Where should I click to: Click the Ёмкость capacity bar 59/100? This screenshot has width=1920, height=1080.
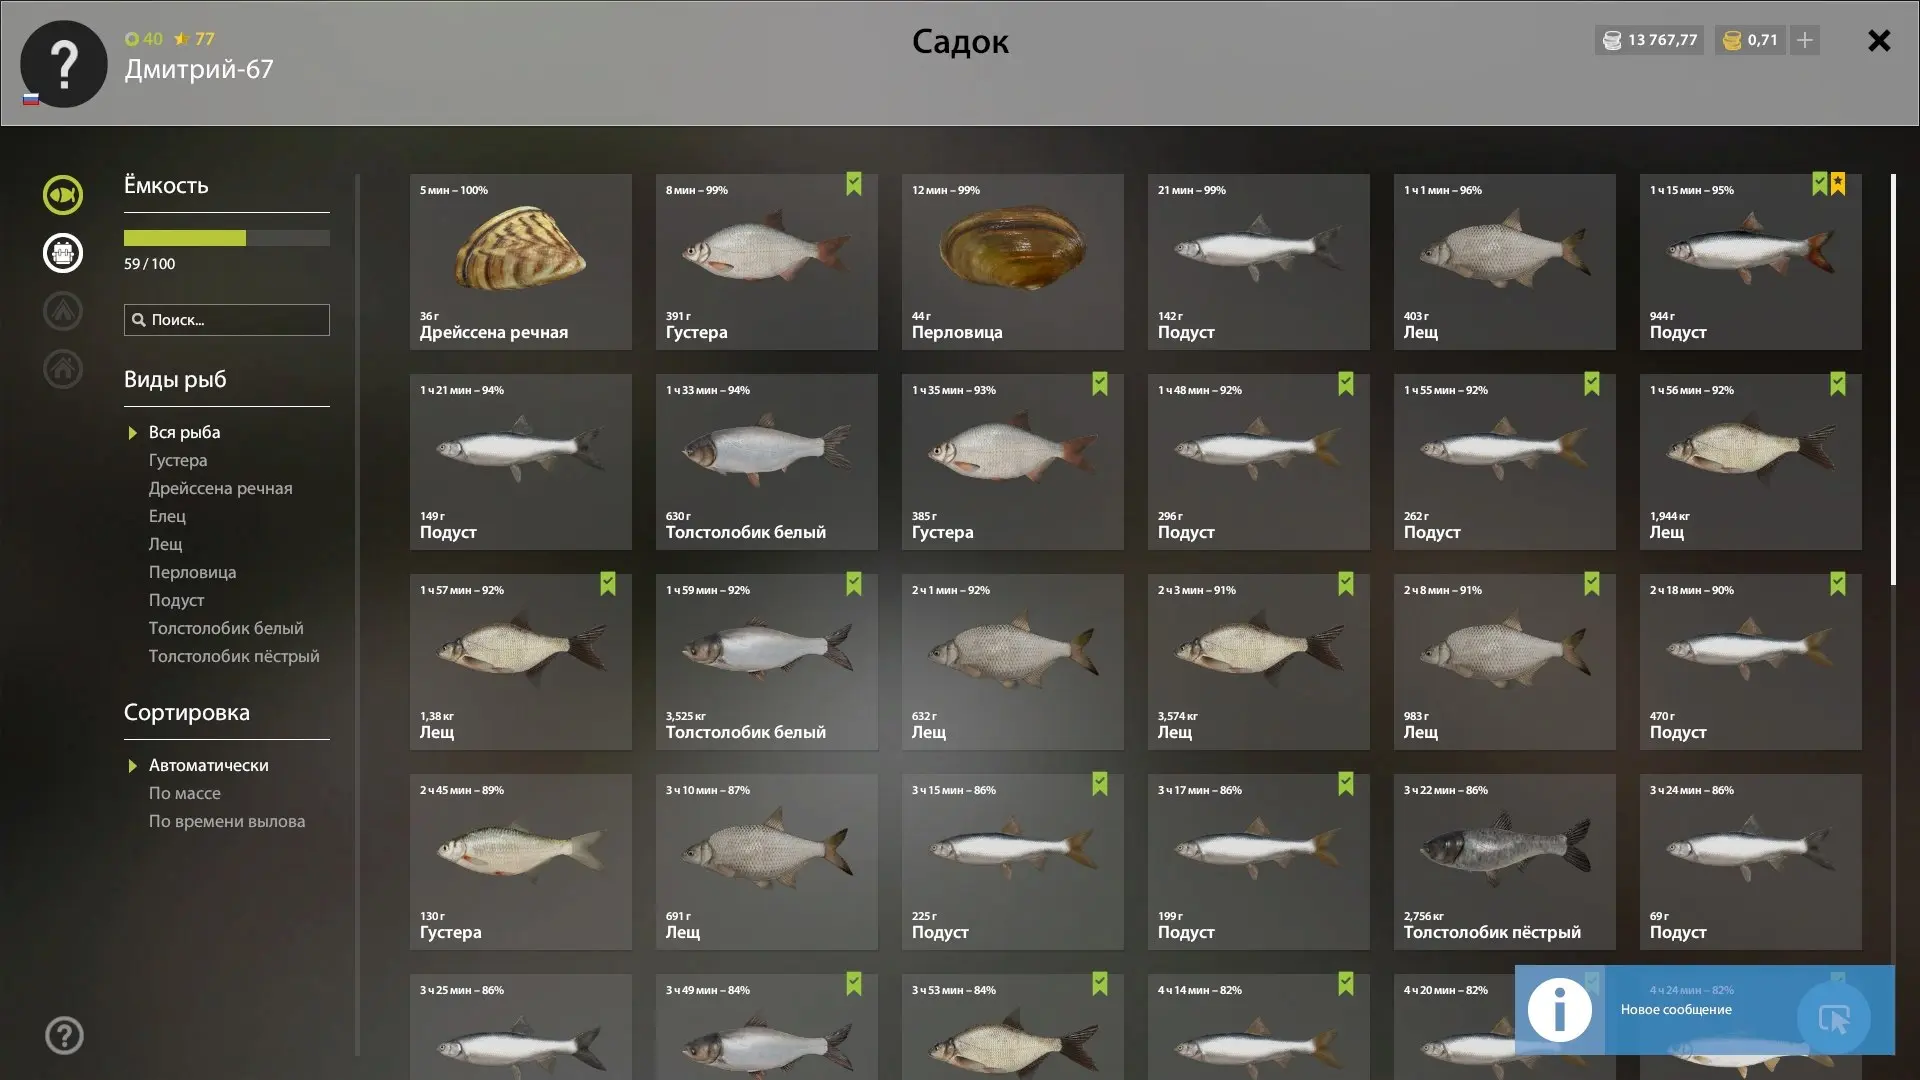pos(227,238)
